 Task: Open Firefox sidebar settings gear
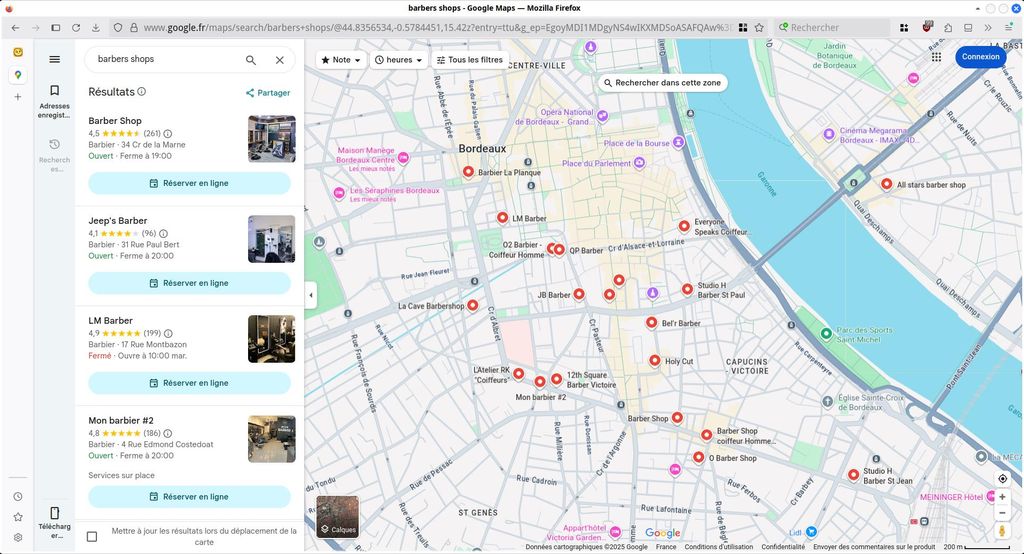(18, 537)
